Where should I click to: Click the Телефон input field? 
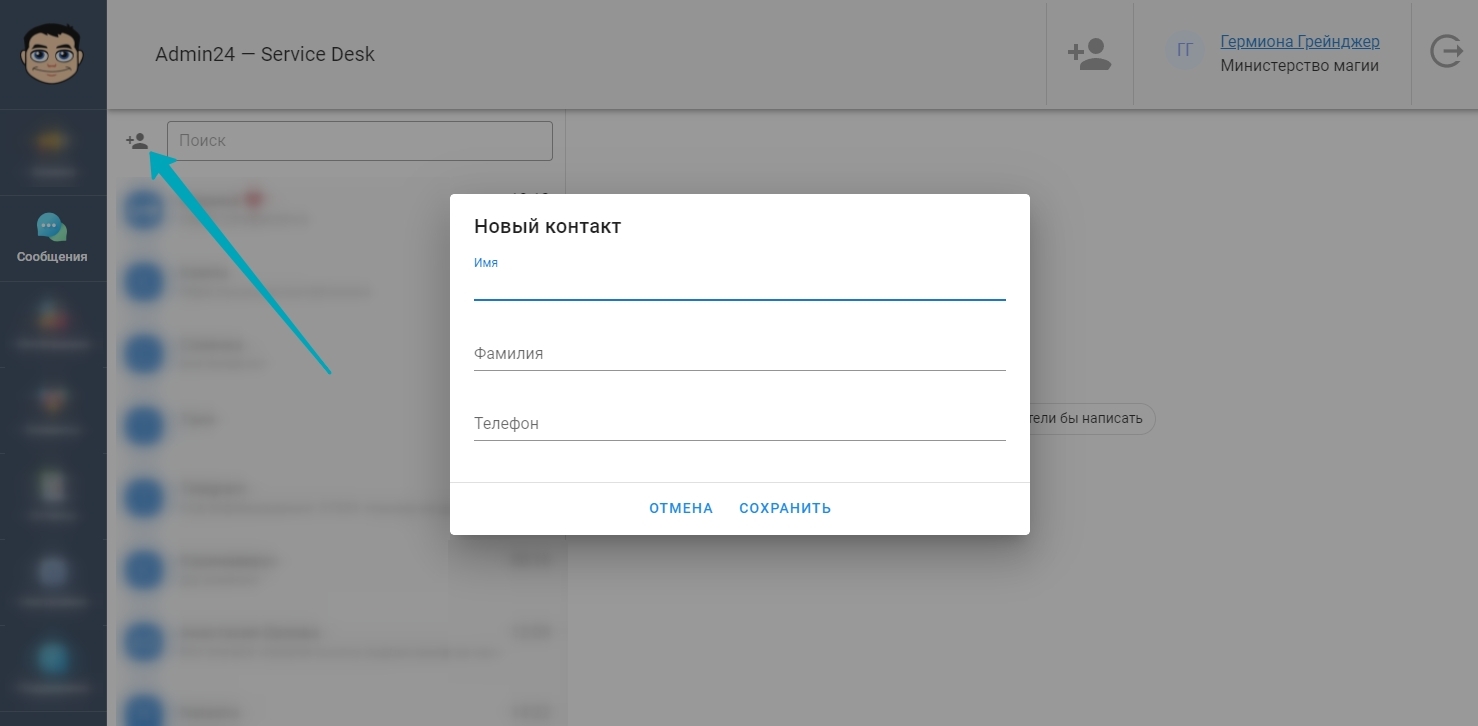pos(739,424)
